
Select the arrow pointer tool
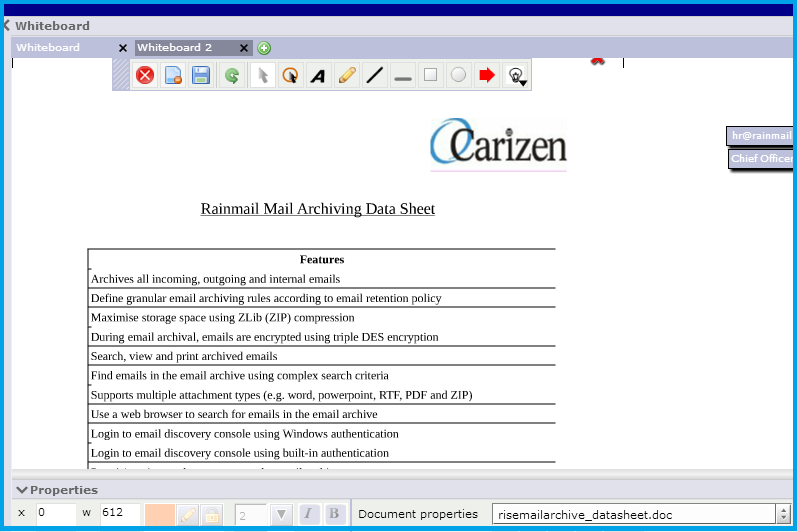262,75
